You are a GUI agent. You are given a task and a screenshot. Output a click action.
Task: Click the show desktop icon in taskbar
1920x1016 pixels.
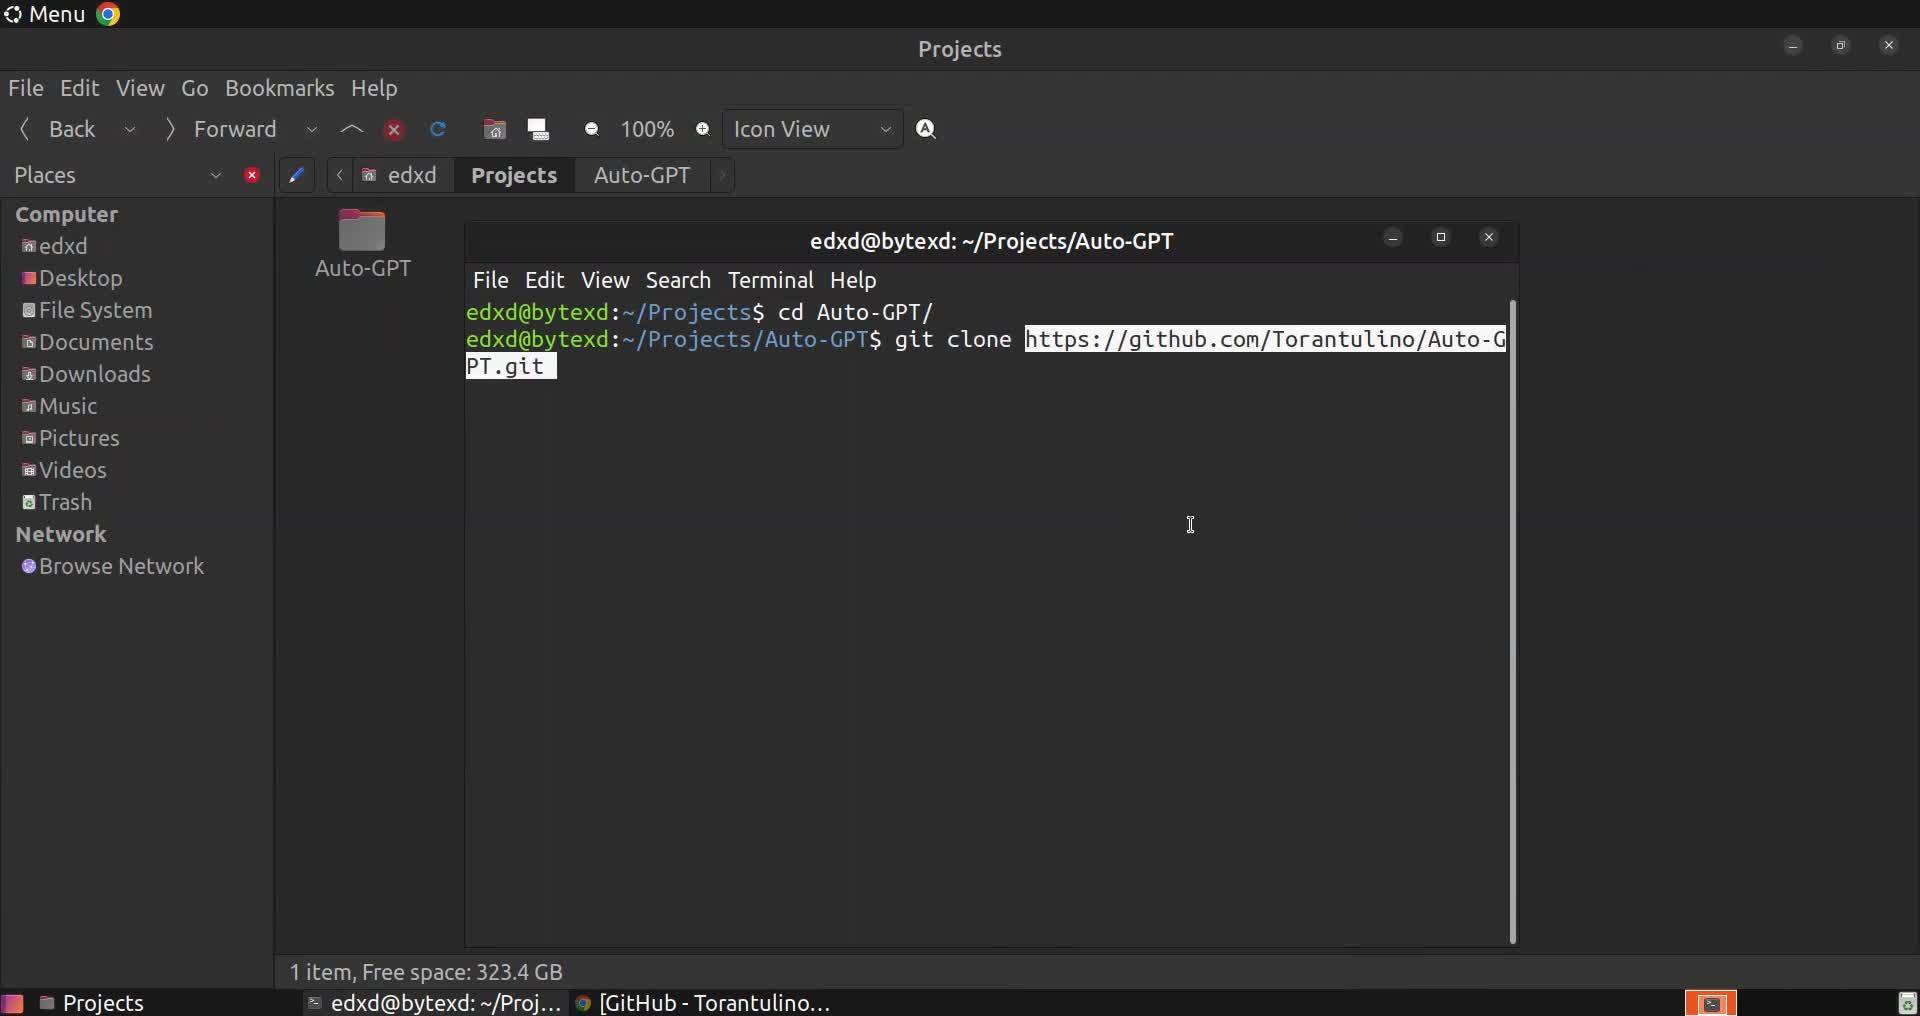point(12,1003)
